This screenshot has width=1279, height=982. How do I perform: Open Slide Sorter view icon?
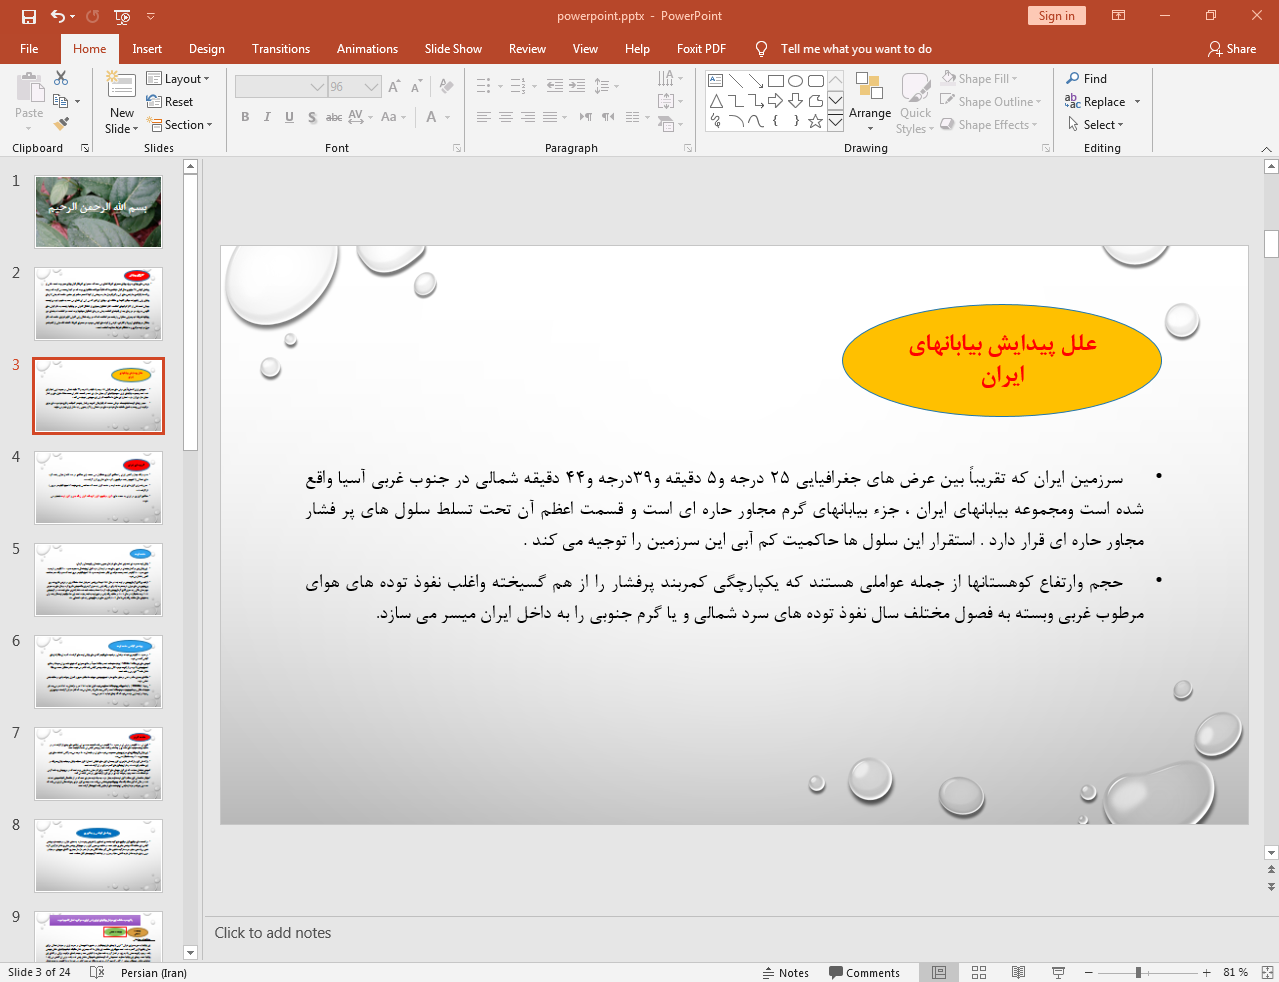tap(979, 972)
